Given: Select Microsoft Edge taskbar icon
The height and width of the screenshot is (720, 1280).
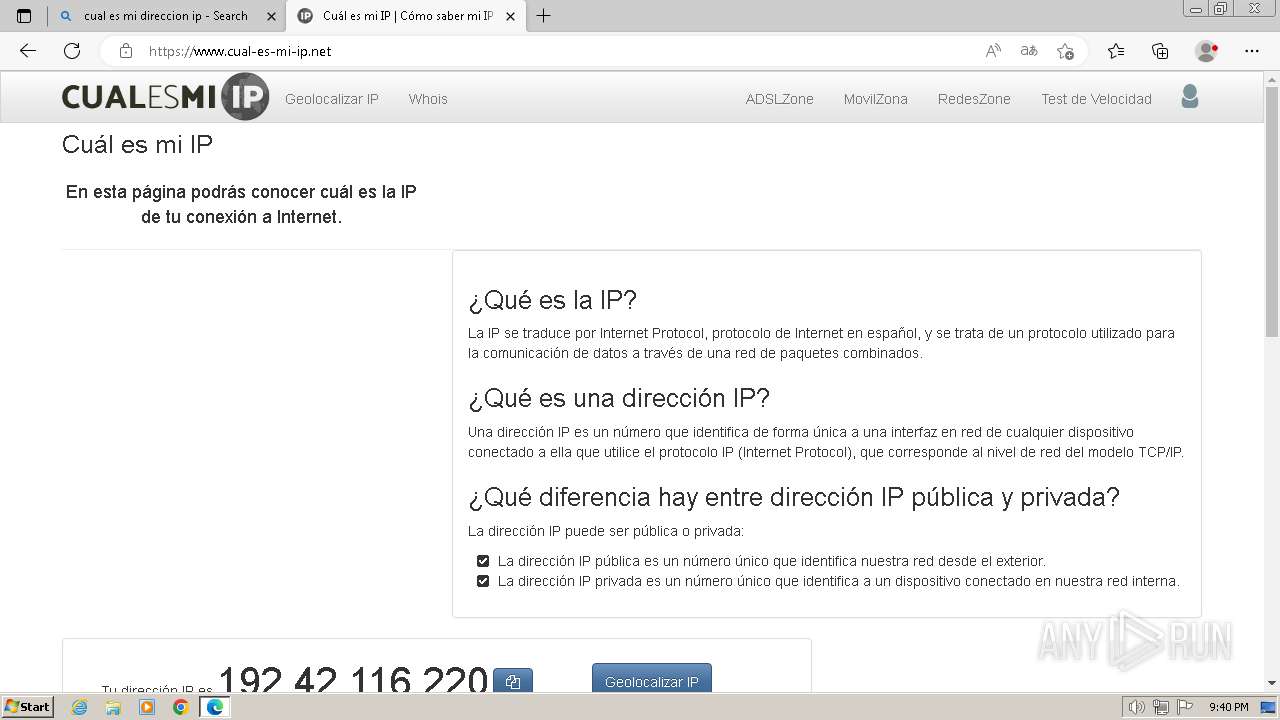Looking at the screenshot, I should [215, 707].
